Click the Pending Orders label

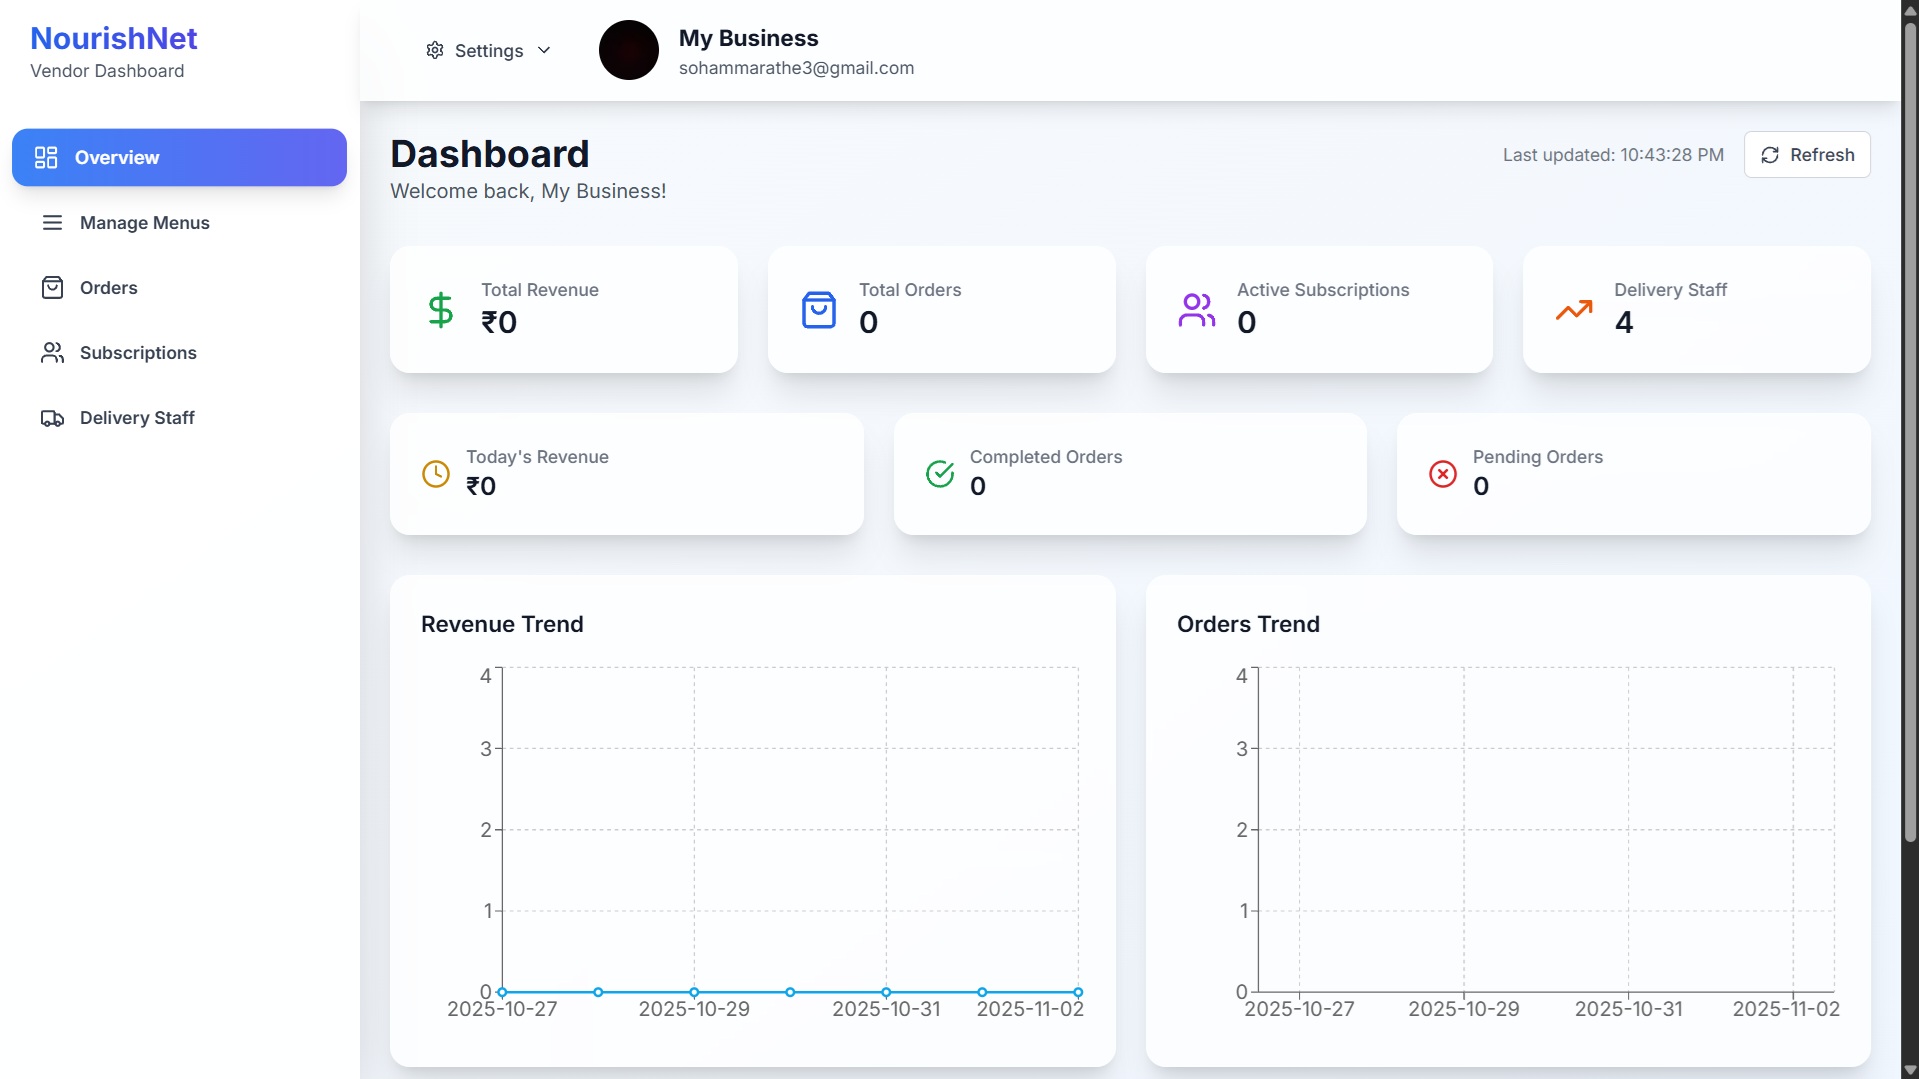[1538, 457]
